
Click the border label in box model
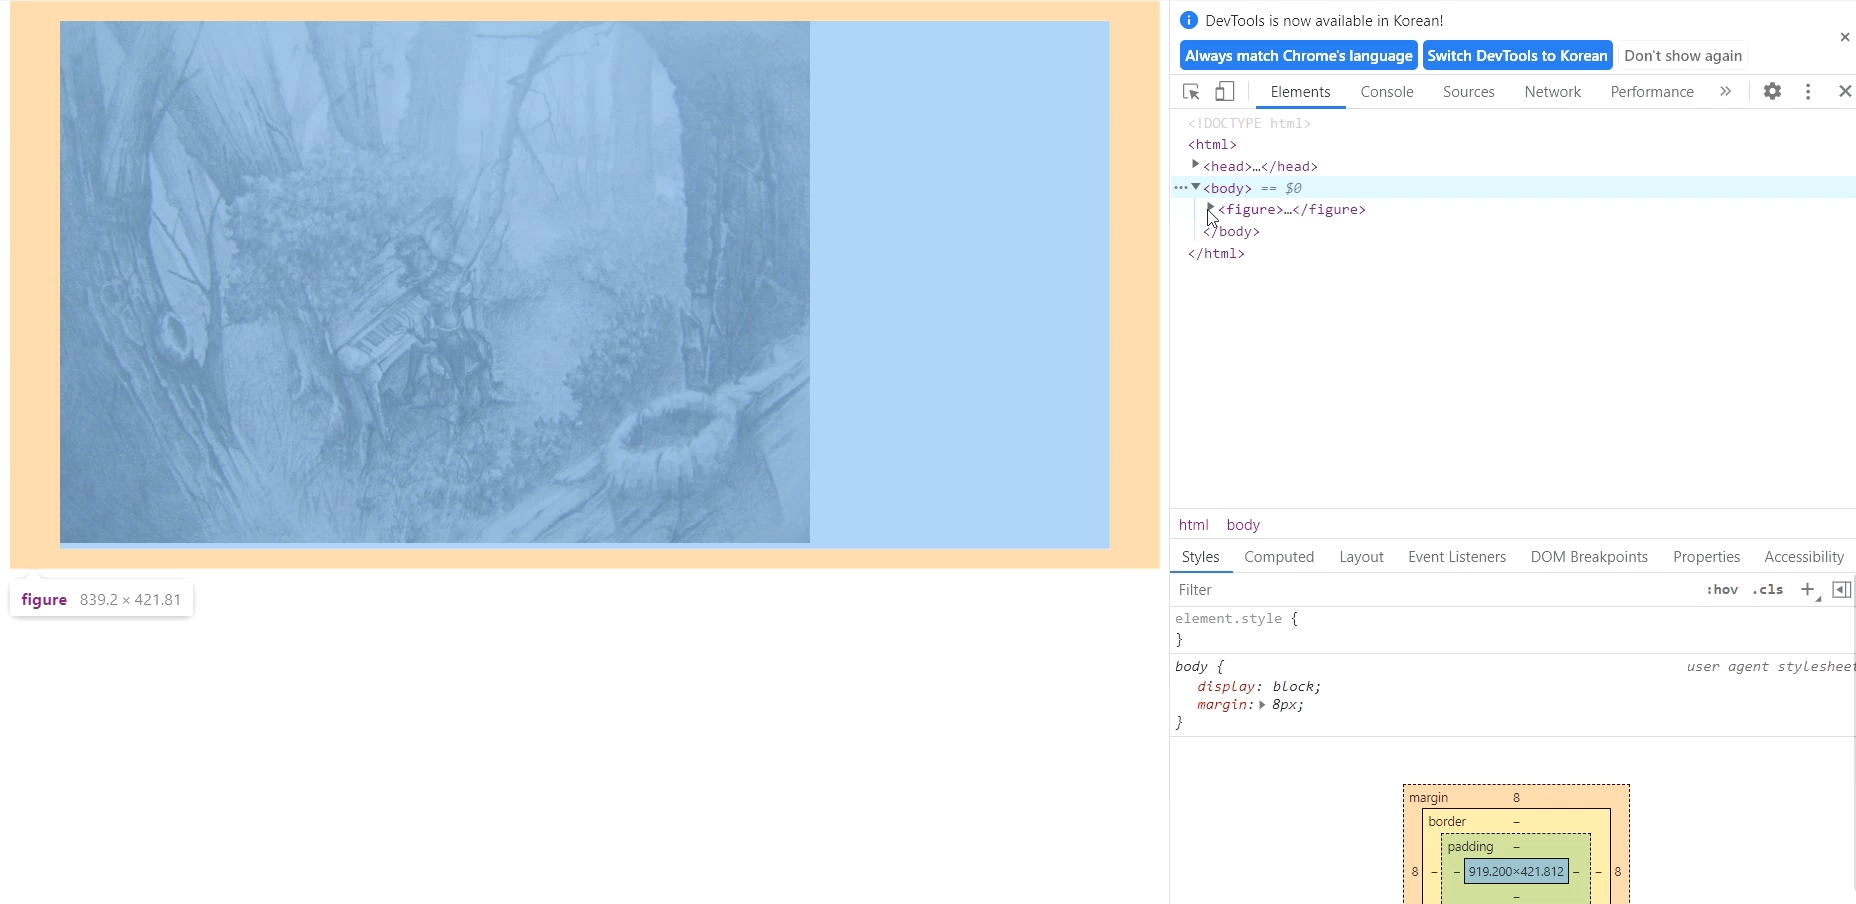(1447, 822)
